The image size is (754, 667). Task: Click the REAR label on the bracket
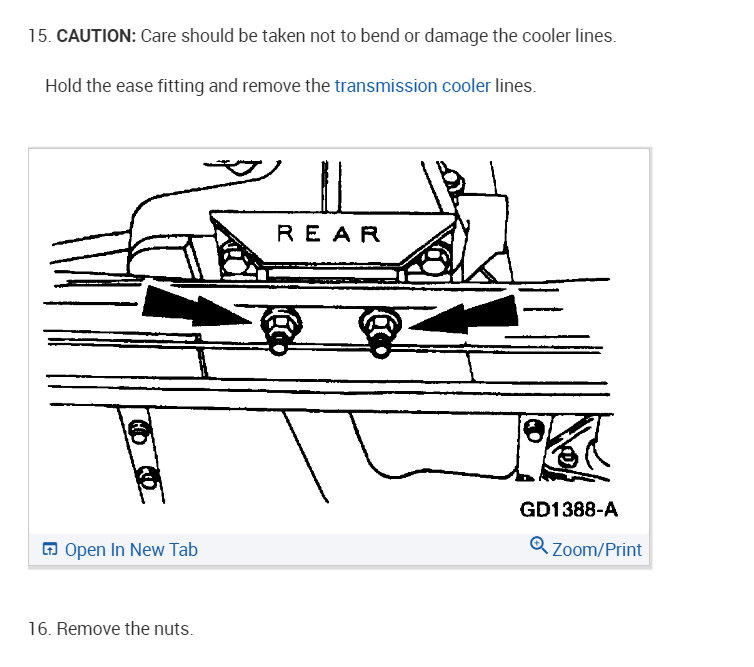[x=328, y=234]
